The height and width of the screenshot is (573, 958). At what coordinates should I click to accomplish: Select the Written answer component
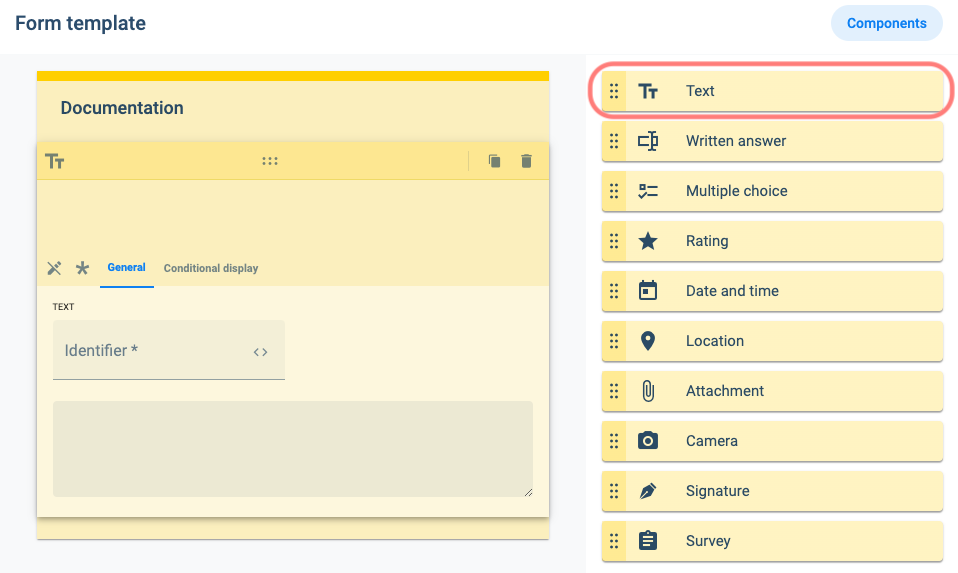tap(772, 141)
